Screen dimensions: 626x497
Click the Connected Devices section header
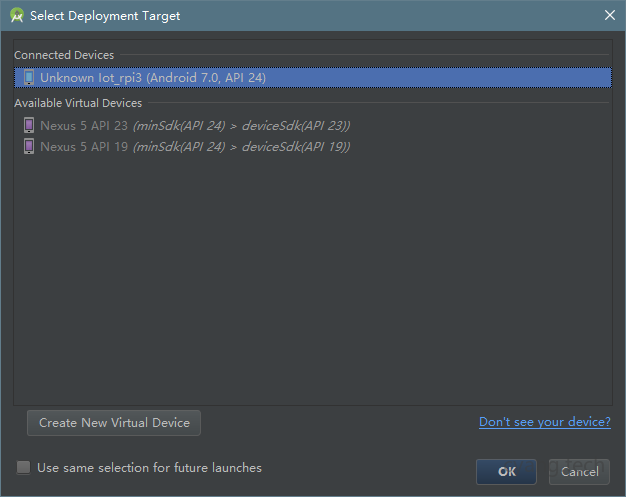coord(64,55)
